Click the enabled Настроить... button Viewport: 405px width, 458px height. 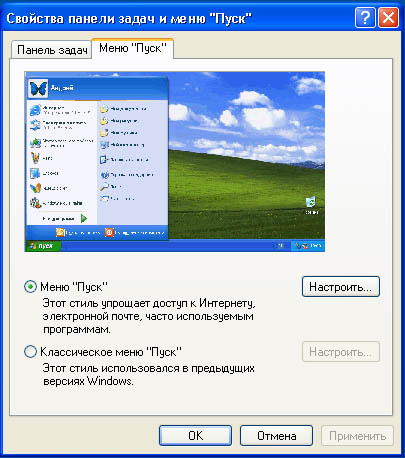click(341, 287)
